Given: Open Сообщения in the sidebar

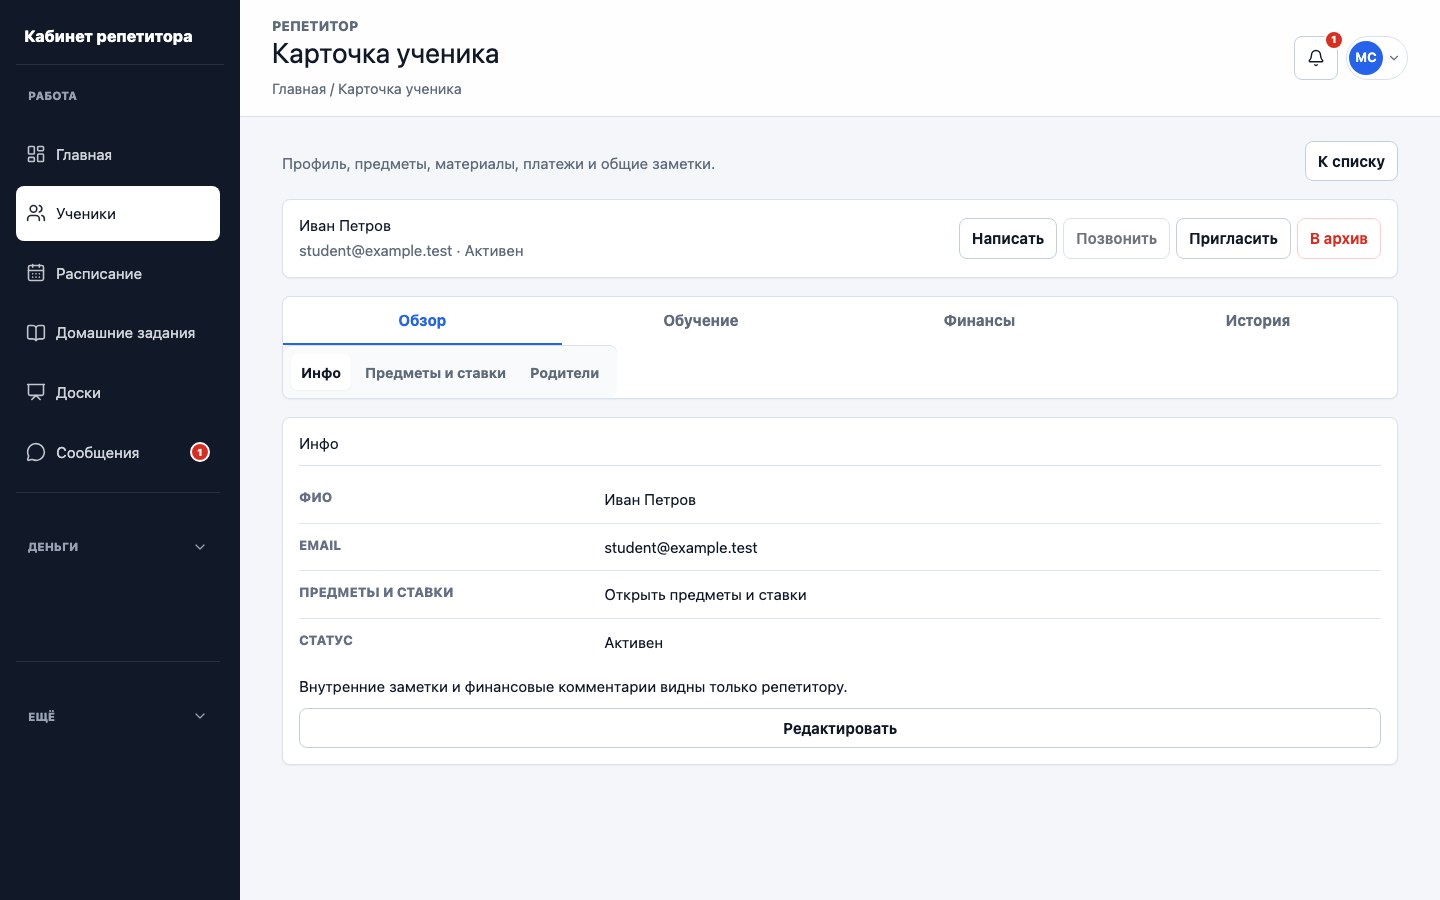Looking at the screenshot, I should click(118, 452).
